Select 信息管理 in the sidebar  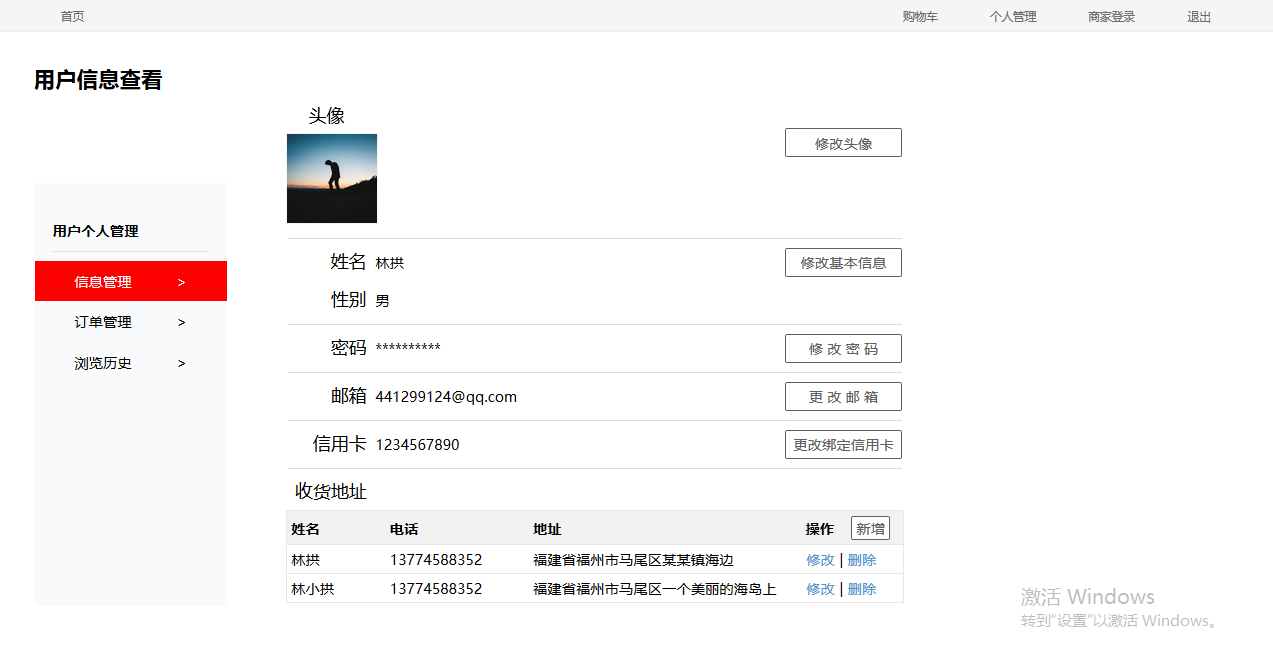tap(103, 282)
